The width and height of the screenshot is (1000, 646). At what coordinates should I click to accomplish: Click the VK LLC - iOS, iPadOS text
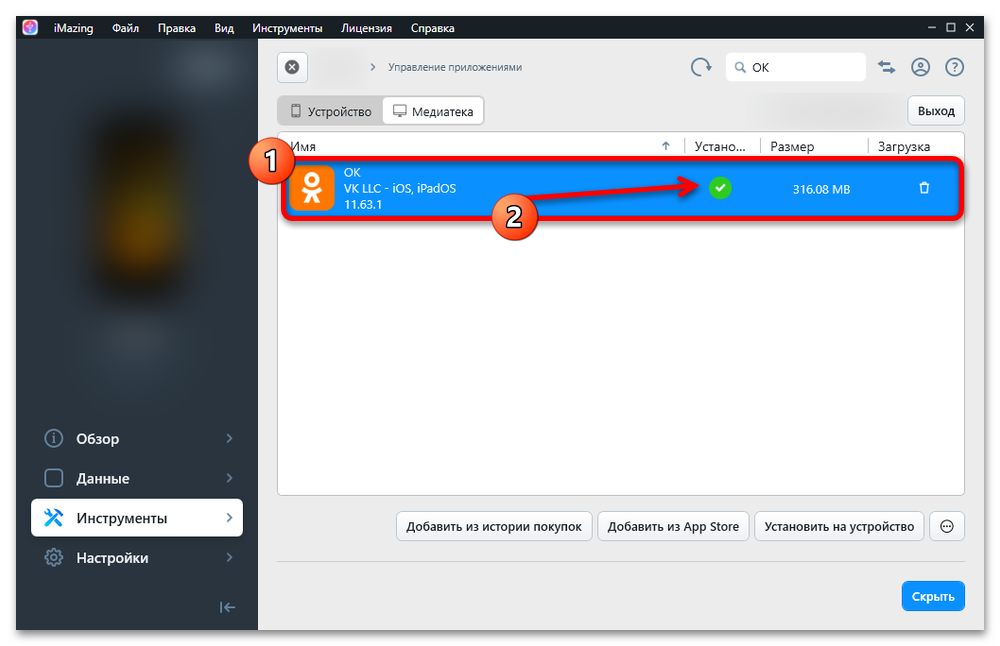coord(400,188)
